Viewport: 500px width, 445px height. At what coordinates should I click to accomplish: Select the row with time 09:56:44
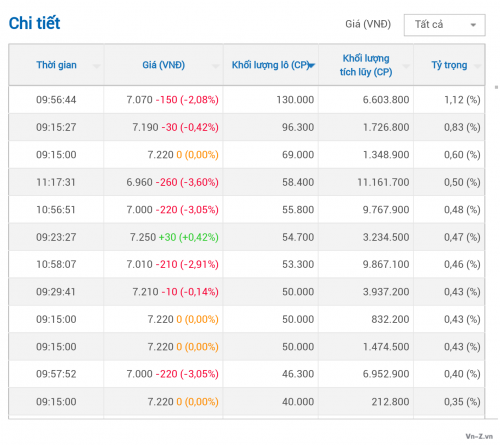click(247, 100)
